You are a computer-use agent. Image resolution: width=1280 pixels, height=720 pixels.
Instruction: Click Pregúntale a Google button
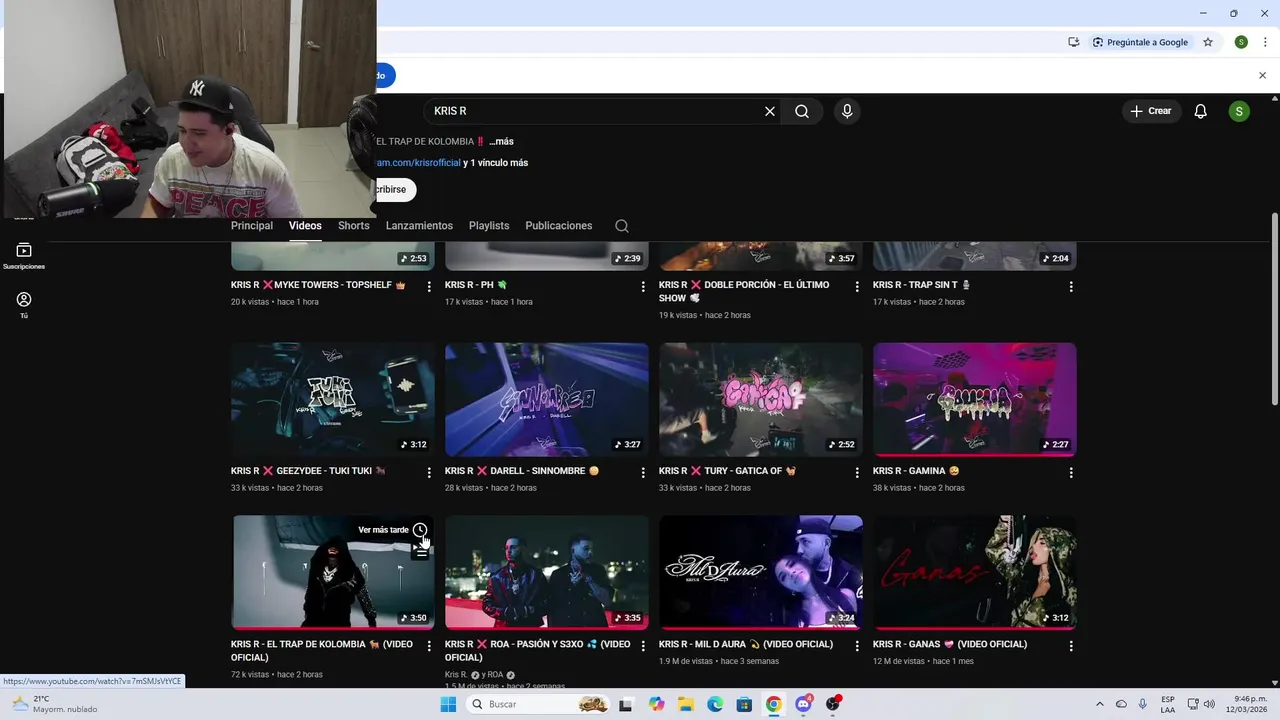[1141, 42]
